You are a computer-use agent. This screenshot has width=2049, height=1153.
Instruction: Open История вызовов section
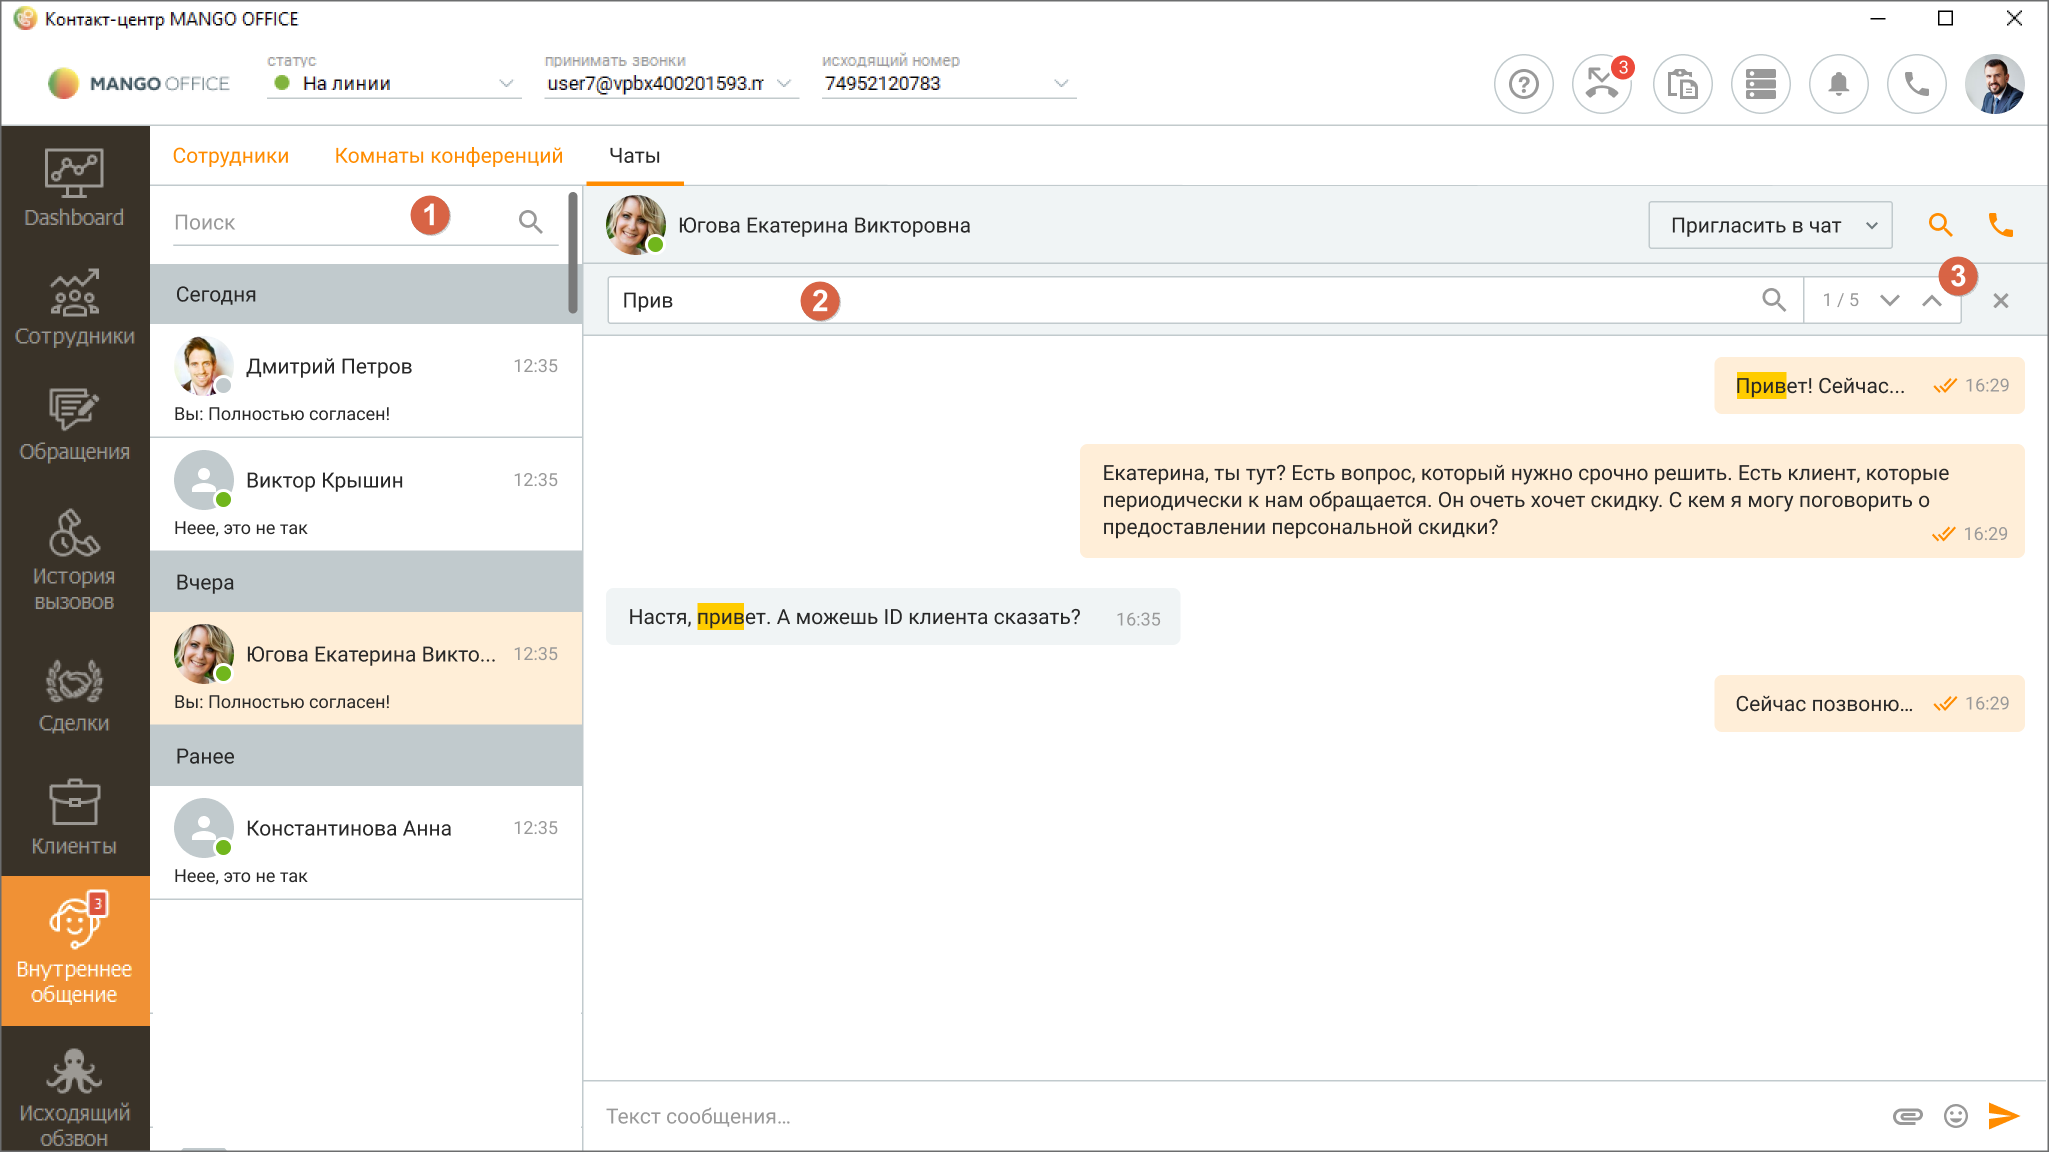point(74,559)
